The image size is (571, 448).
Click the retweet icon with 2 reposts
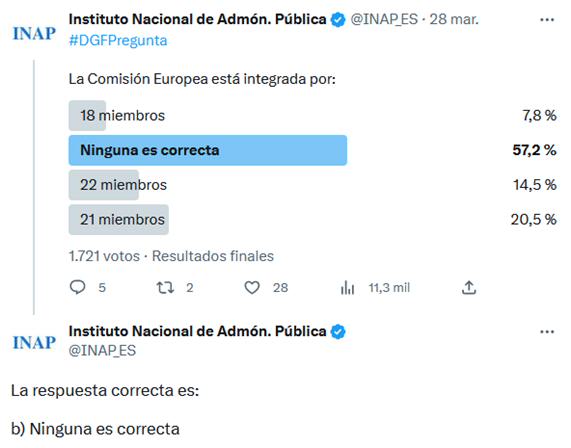tap(165, 288)
